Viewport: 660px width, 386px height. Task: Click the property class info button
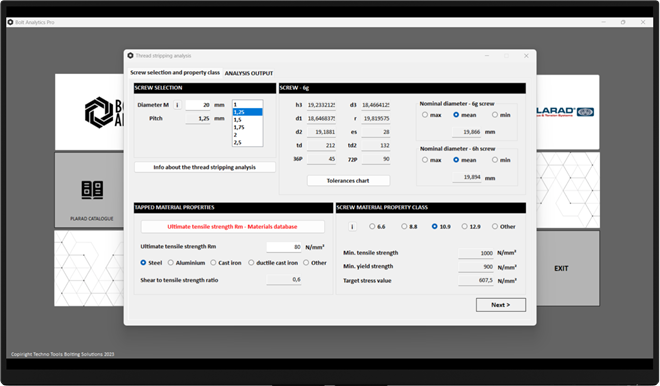pyautogui.click(x=352, y=227)
